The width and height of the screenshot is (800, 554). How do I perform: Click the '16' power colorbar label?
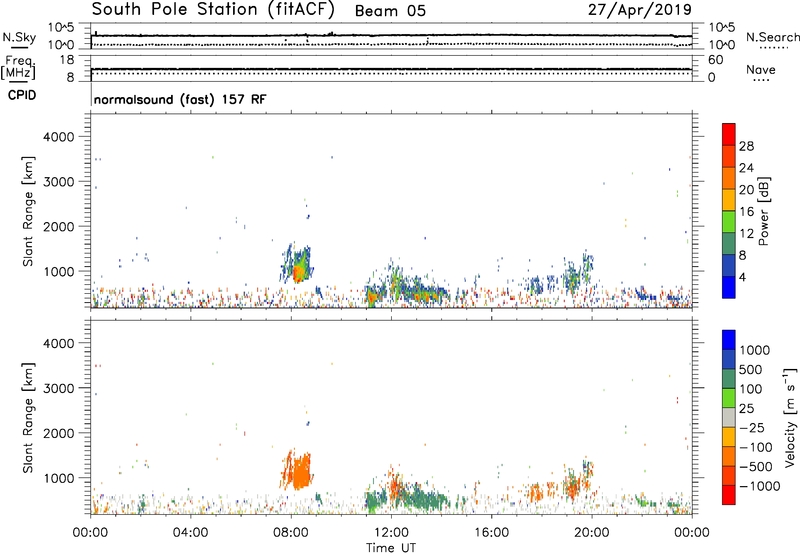click(x=746, y=212)
